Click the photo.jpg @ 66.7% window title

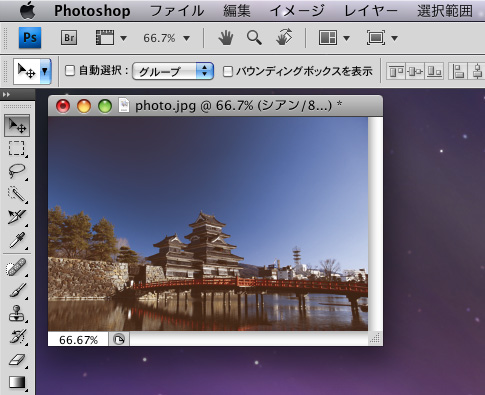coord(238,106)
